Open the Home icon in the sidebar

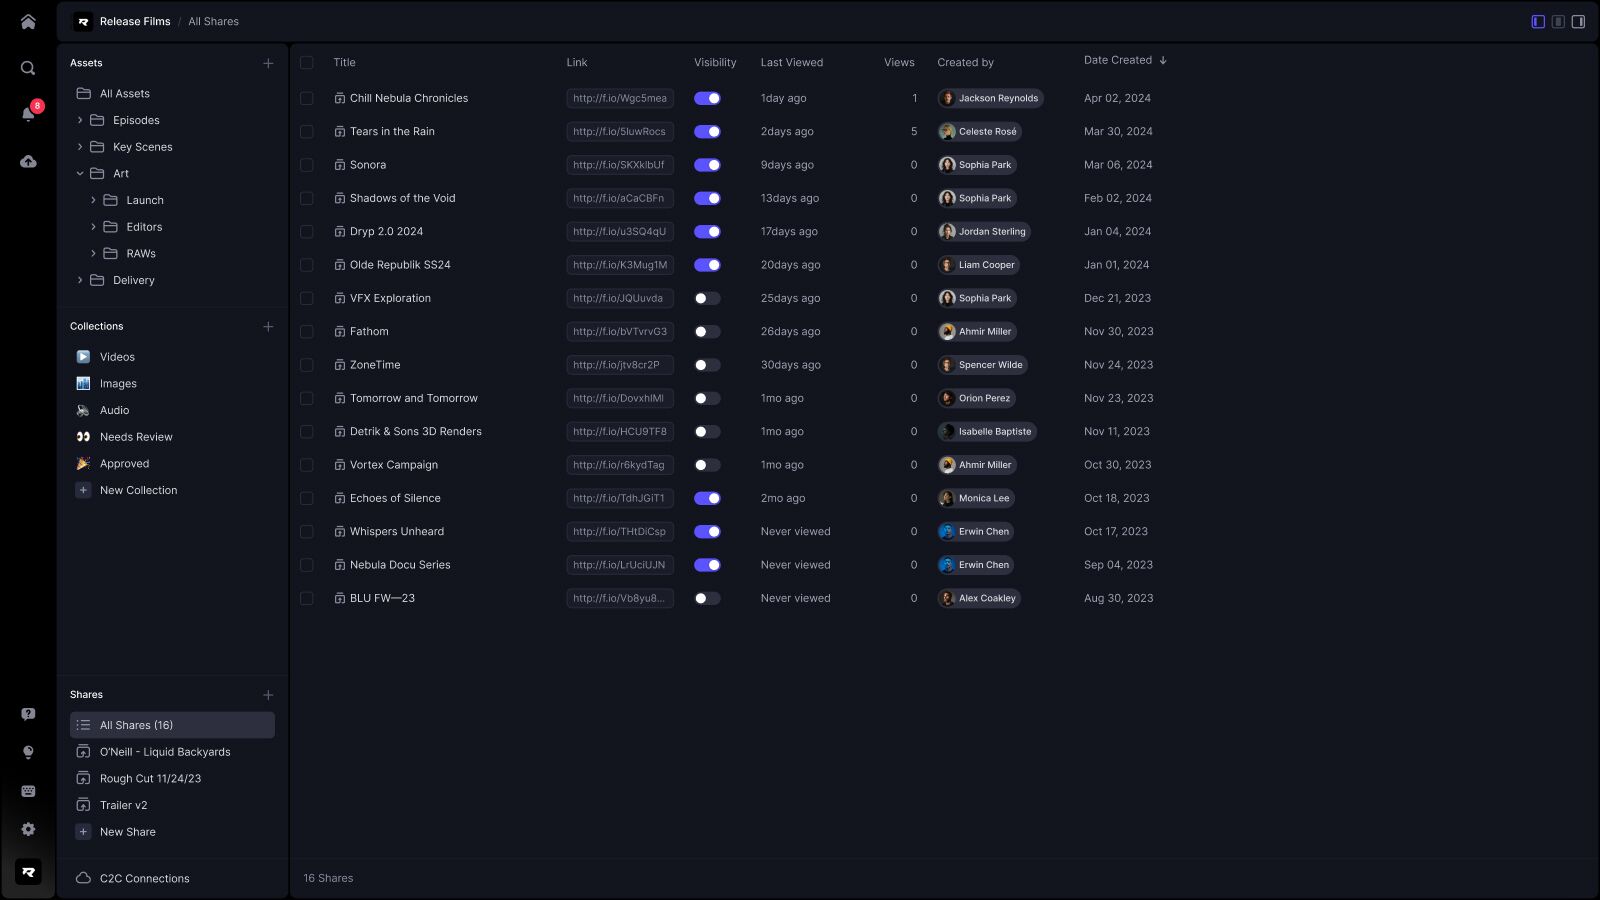27,20
